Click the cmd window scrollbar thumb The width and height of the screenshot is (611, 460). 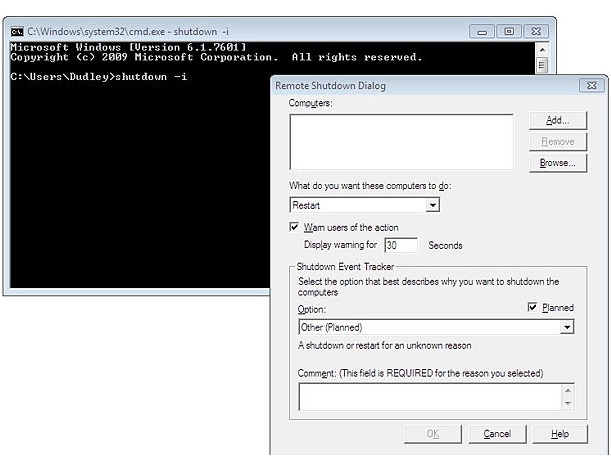542,65
